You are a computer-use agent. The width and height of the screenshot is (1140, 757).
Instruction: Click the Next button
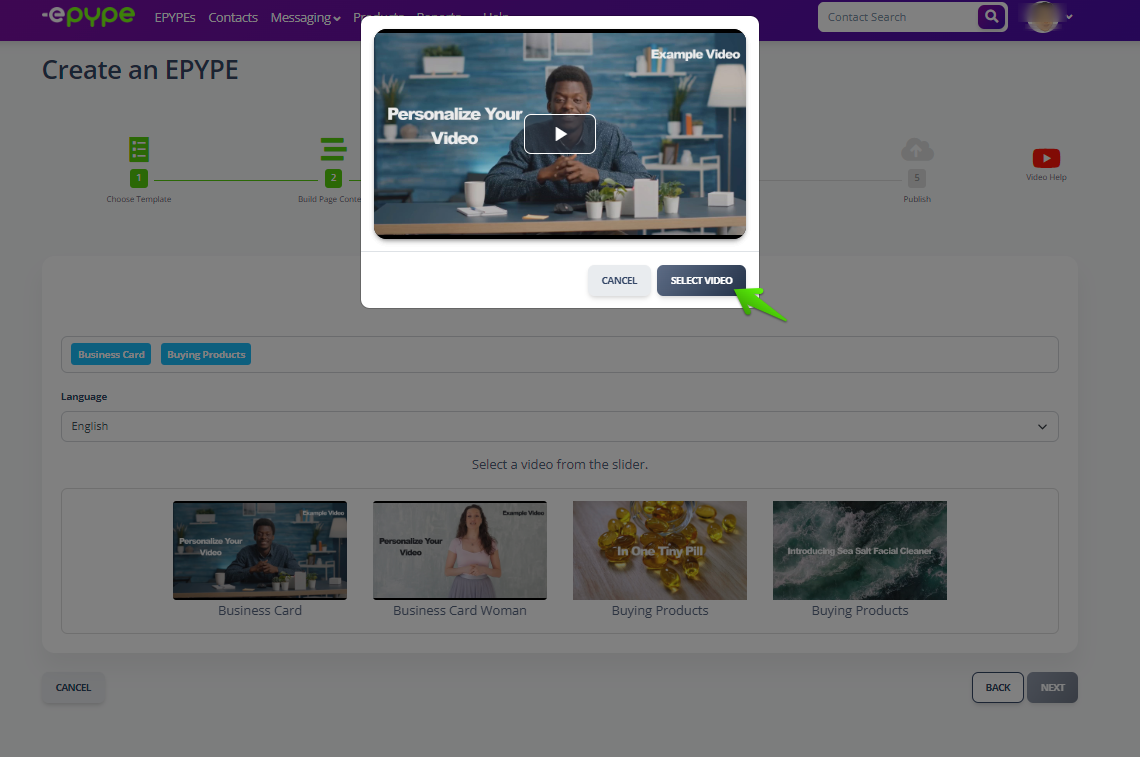1052,688
